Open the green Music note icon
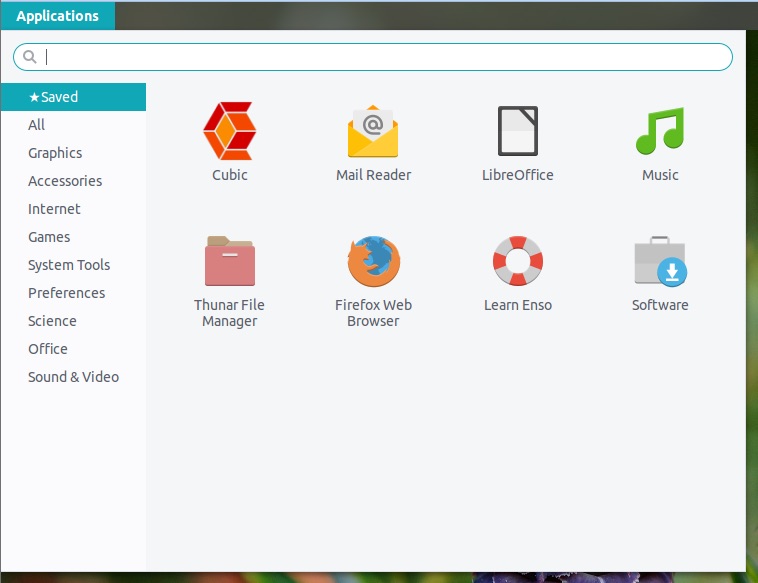 point(660,131)
